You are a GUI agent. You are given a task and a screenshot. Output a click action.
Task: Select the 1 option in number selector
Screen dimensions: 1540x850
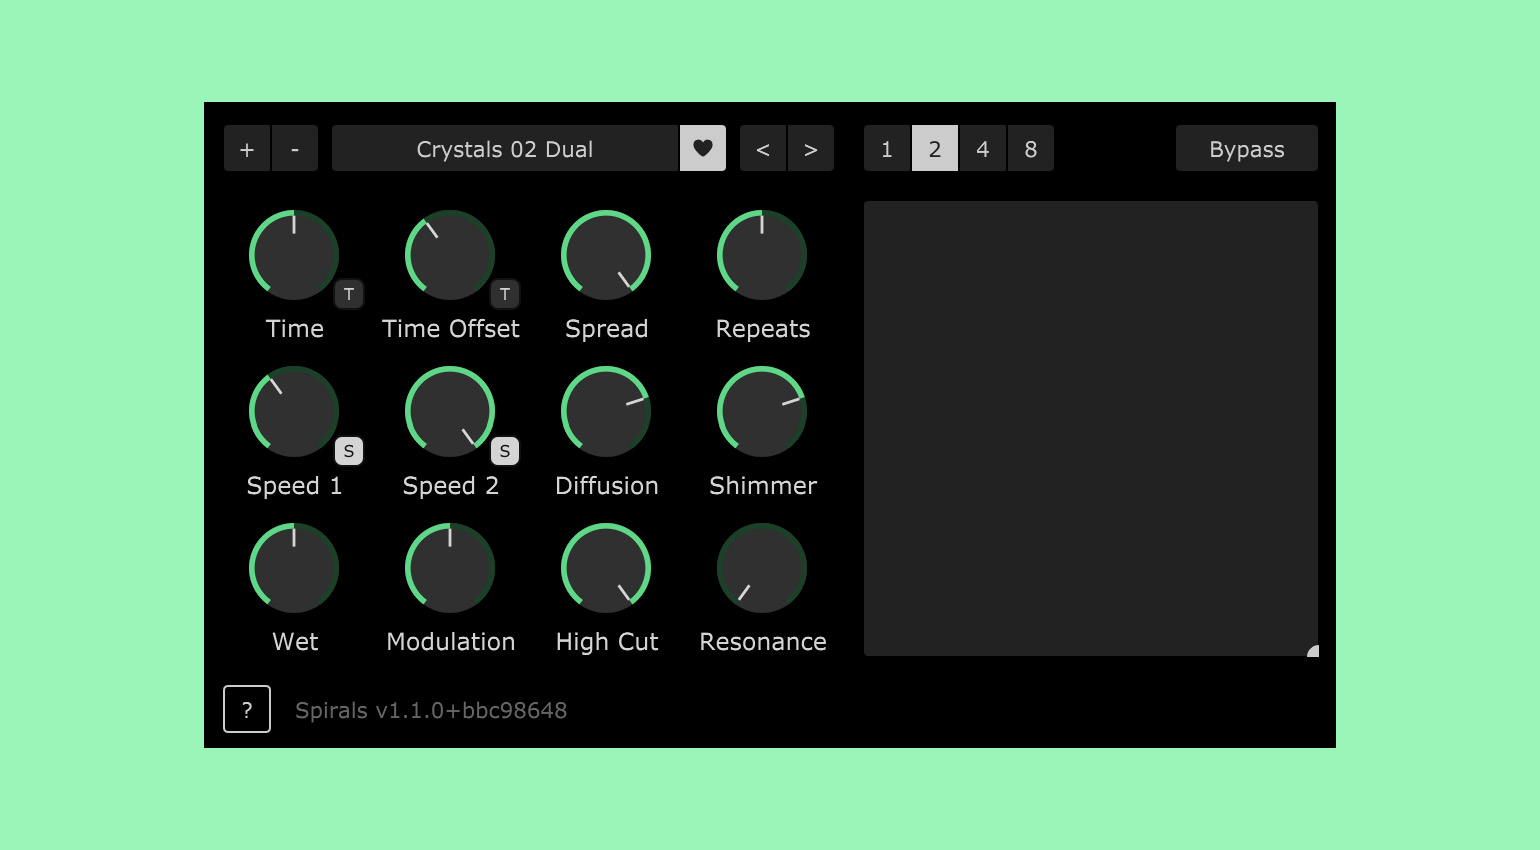[x=887, y=148]
